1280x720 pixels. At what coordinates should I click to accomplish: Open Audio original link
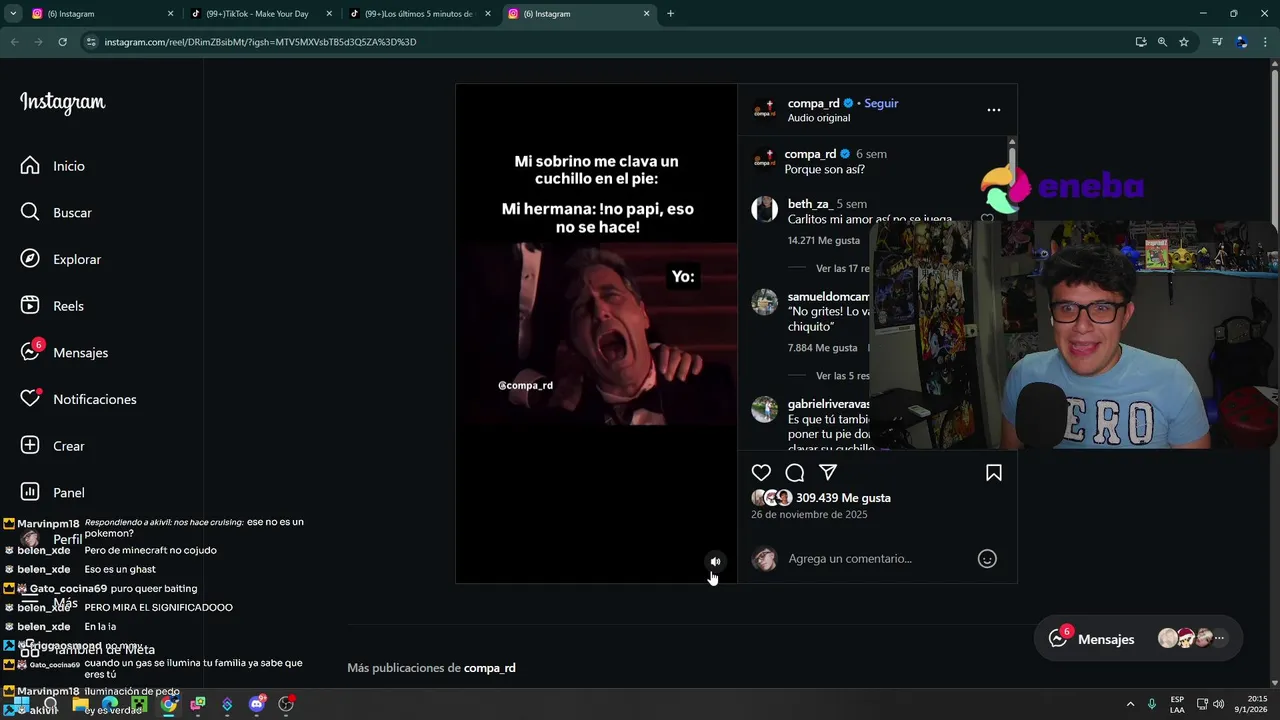pyautogui.click(x=818, y=118)
